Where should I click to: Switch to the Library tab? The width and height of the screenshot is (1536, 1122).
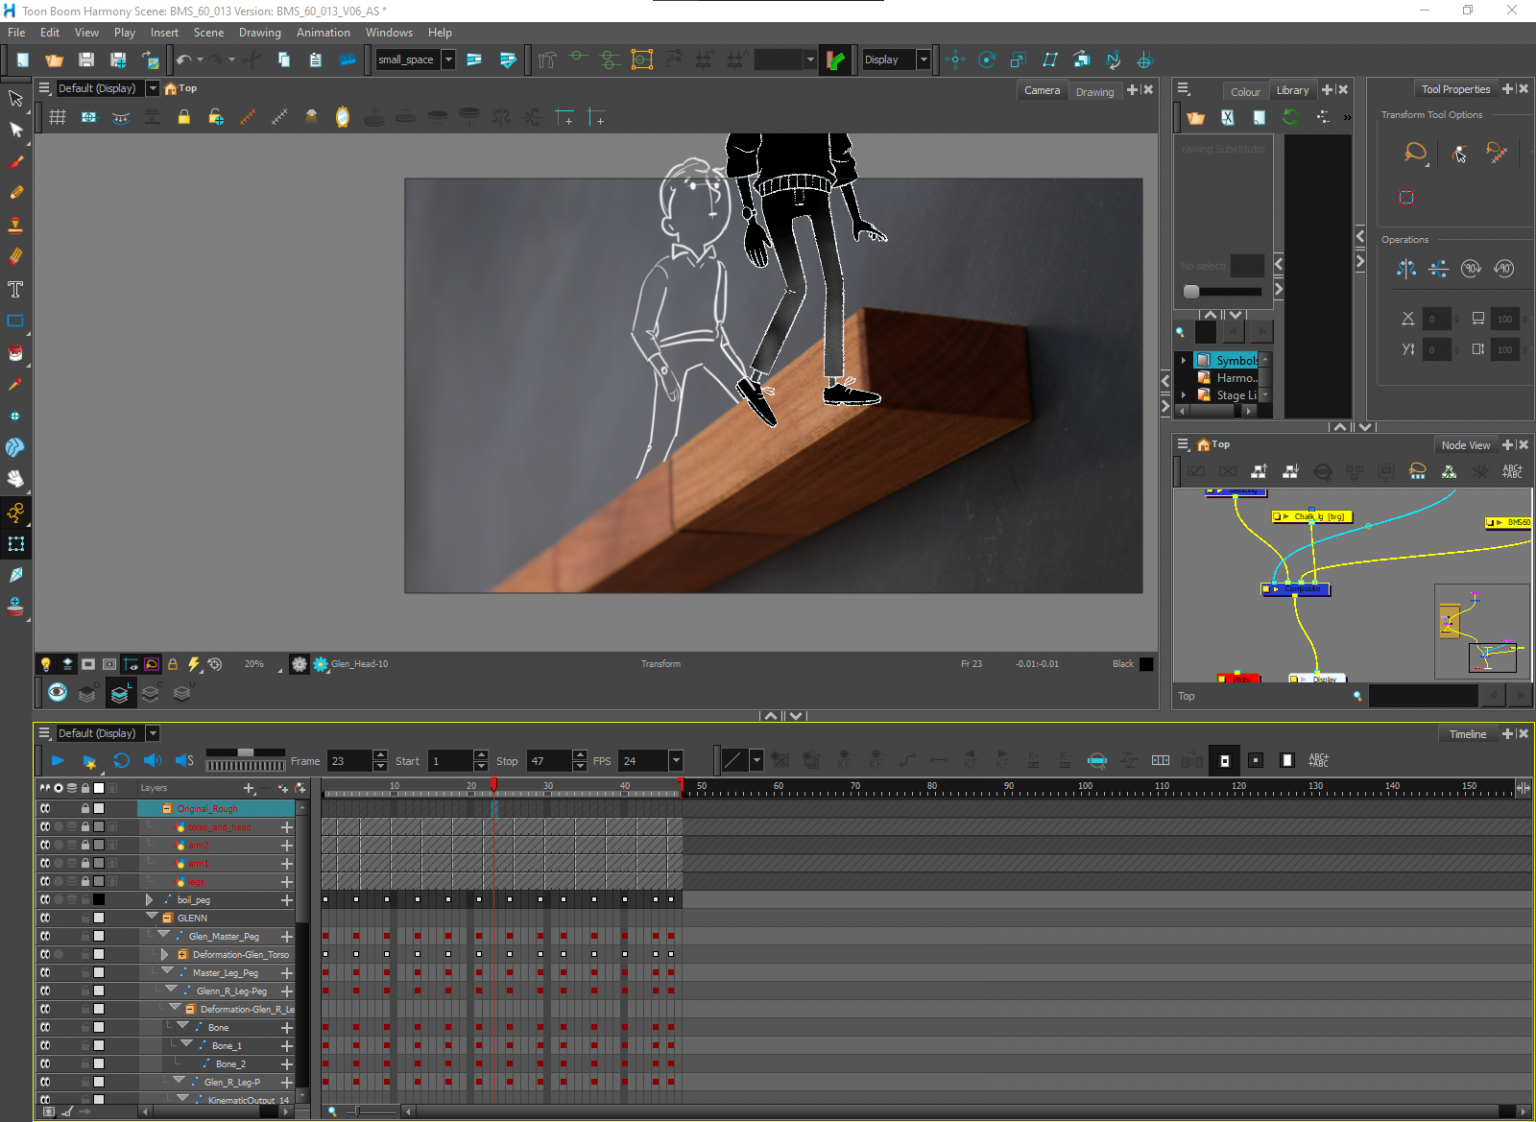(x=1292, y=90)
